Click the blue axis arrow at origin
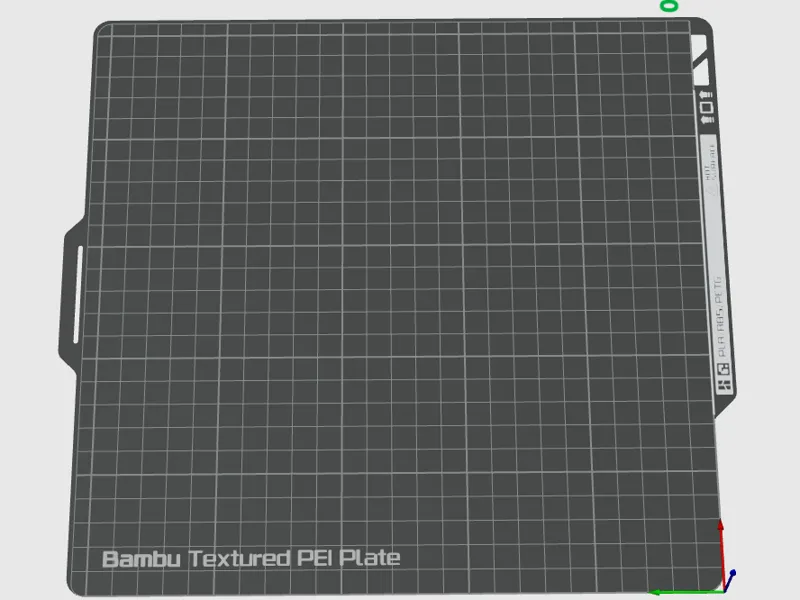Image resolution: width=800 pixels, height=600 pixels. (730, 581)
